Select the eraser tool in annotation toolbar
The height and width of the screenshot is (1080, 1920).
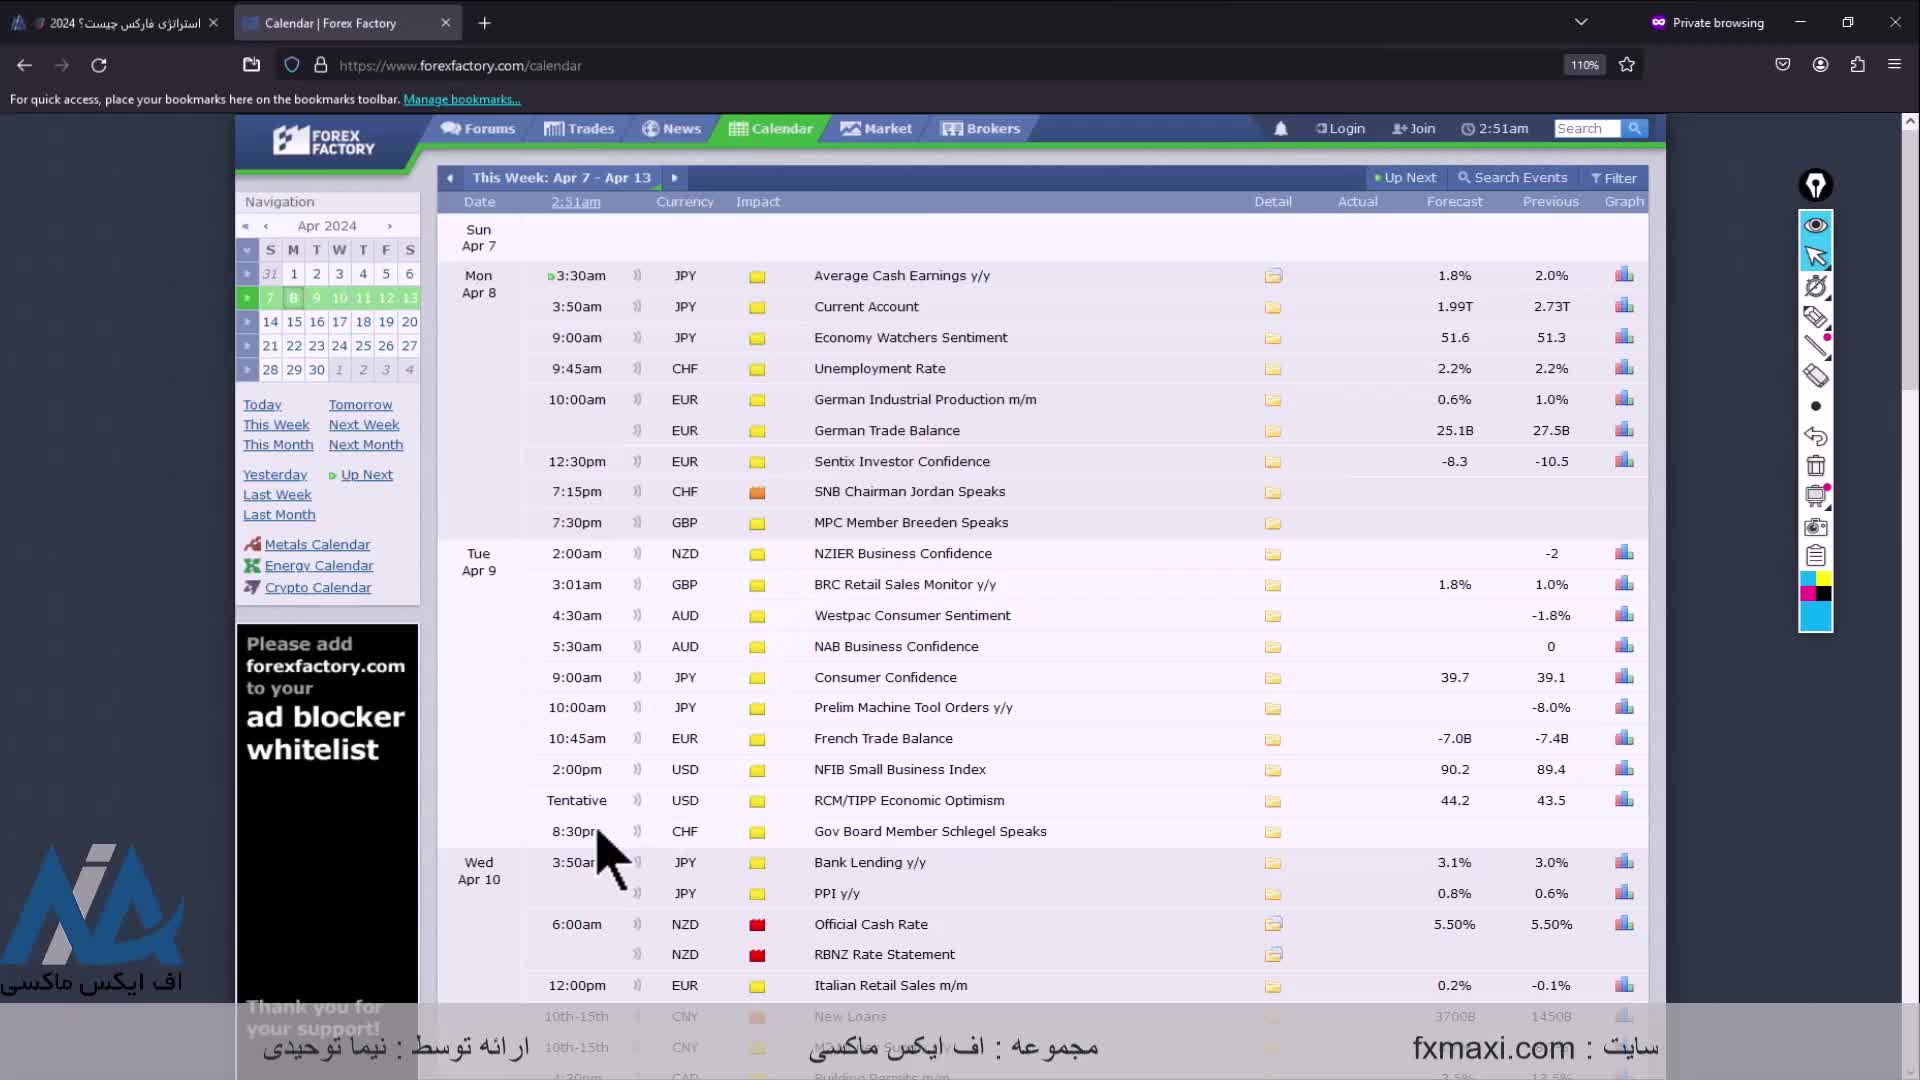pos(1815,376)
